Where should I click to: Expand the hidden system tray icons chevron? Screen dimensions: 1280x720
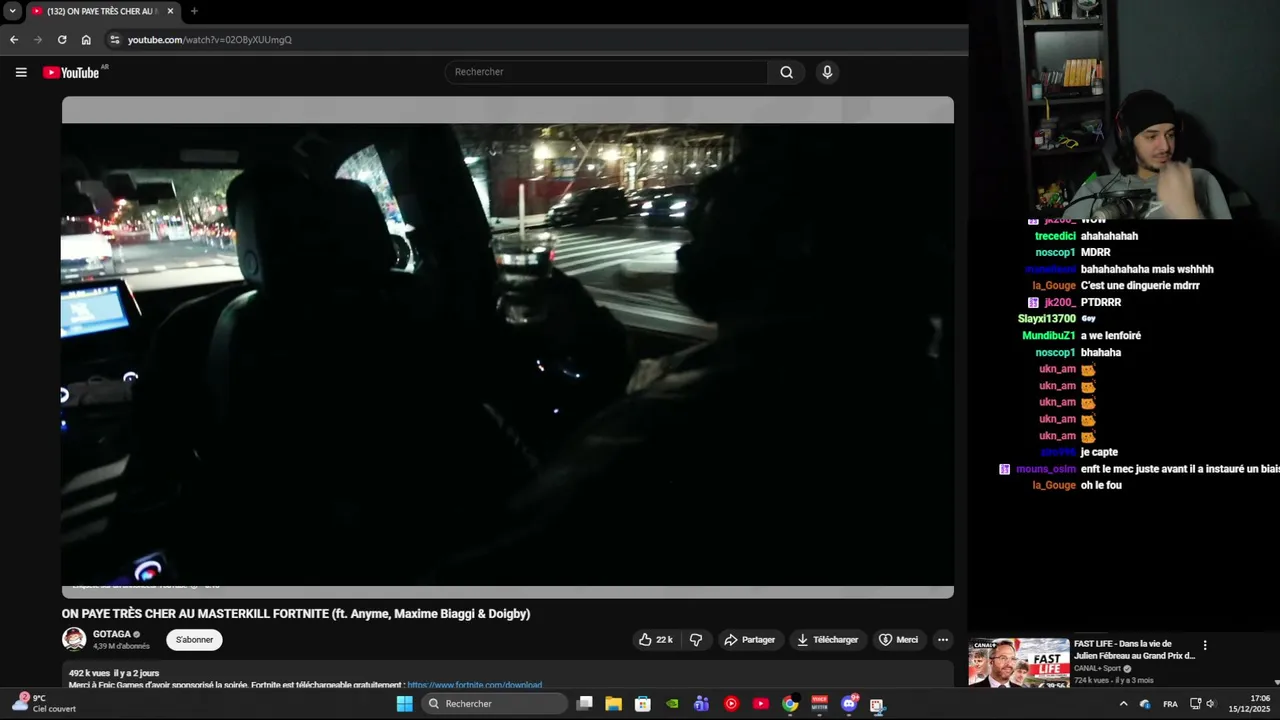[x=1123, y=704]
